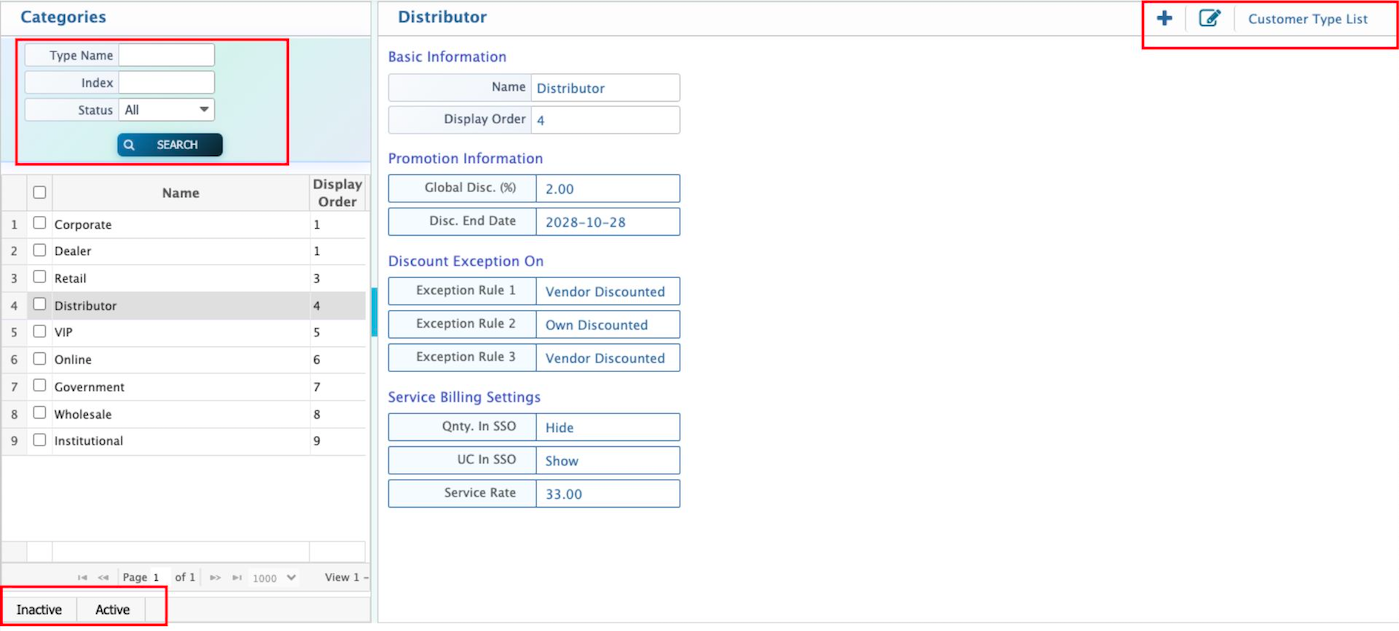Click the plus icon to add customer type

tap(1164, 19)
